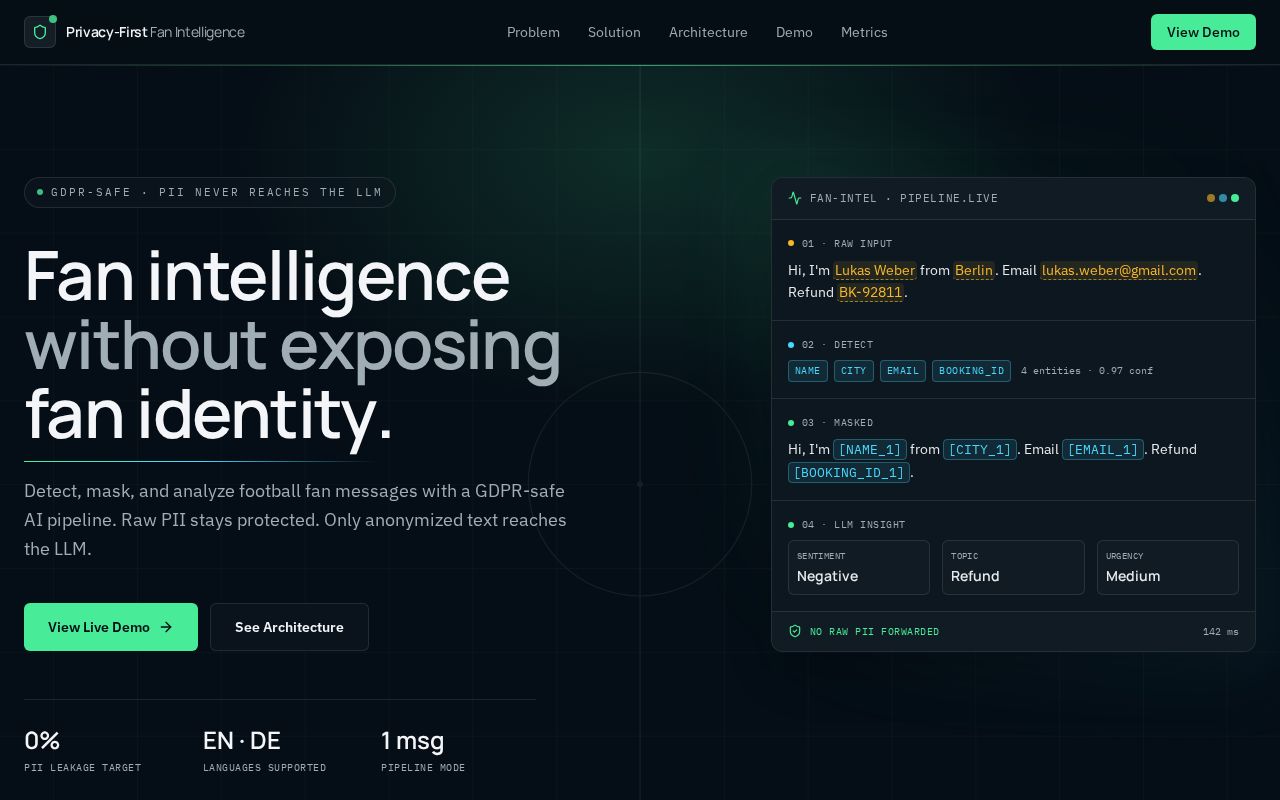Click the FAN-INTEL · PIPELINE.LIVE panel title

pyautogui.click(x=904, y=198)
